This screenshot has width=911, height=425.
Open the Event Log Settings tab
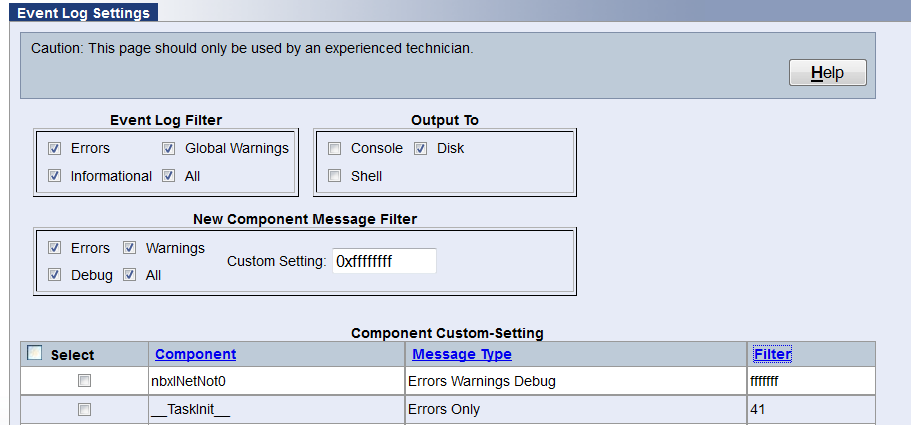click(x=83, y=13)
